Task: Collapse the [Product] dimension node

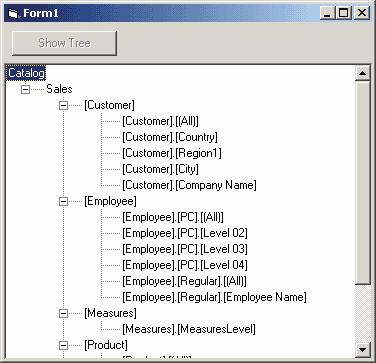Action: (63, 345)
